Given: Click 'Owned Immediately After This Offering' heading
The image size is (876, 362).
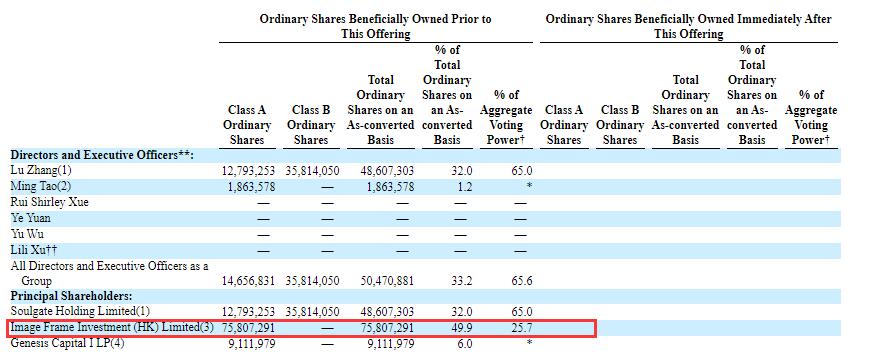Looking at the screenshot, I should tap(688, 26).
